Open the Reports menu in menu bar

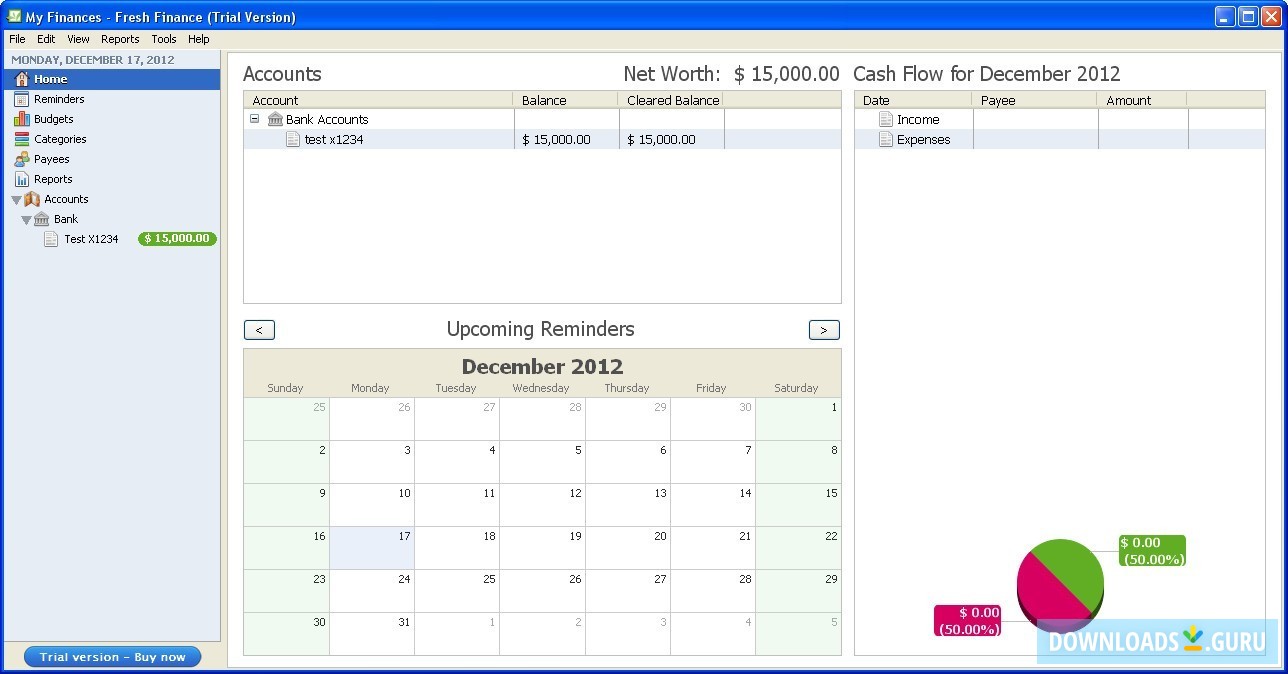(x=120, y=39)
